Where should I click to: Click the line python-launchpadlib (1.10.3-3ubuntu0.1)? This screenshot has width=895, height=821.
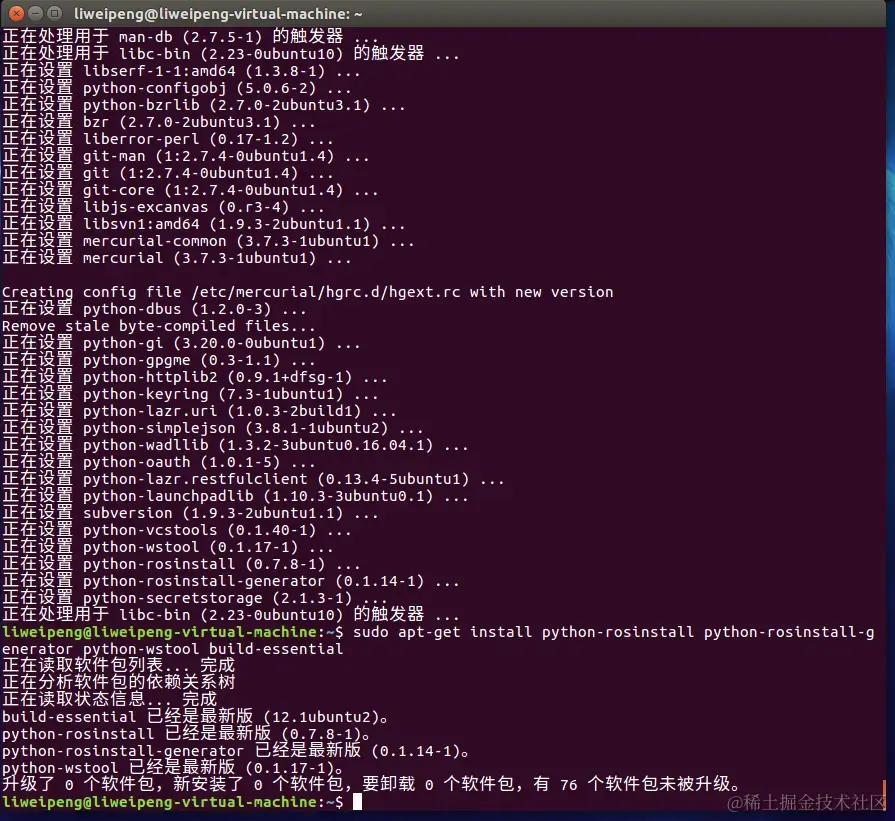235,496
